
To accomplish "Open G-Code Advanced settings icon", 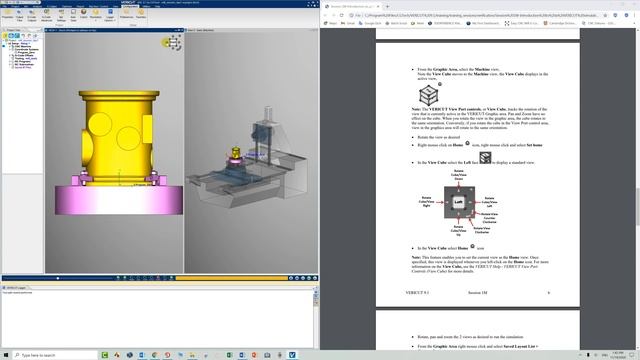I will coord(47,15).
